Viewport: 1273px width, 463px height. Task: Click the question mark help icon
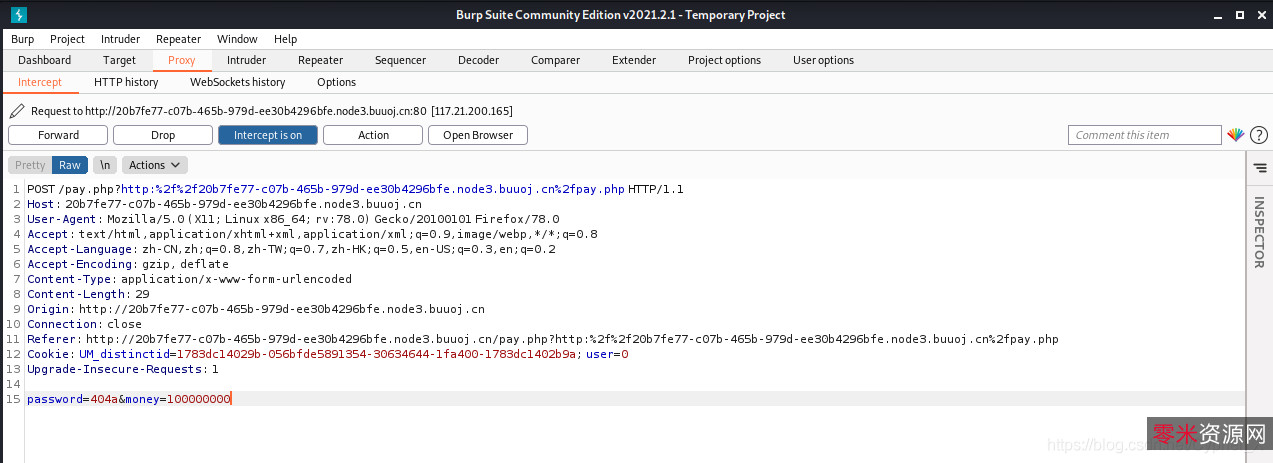point(1258,135)
